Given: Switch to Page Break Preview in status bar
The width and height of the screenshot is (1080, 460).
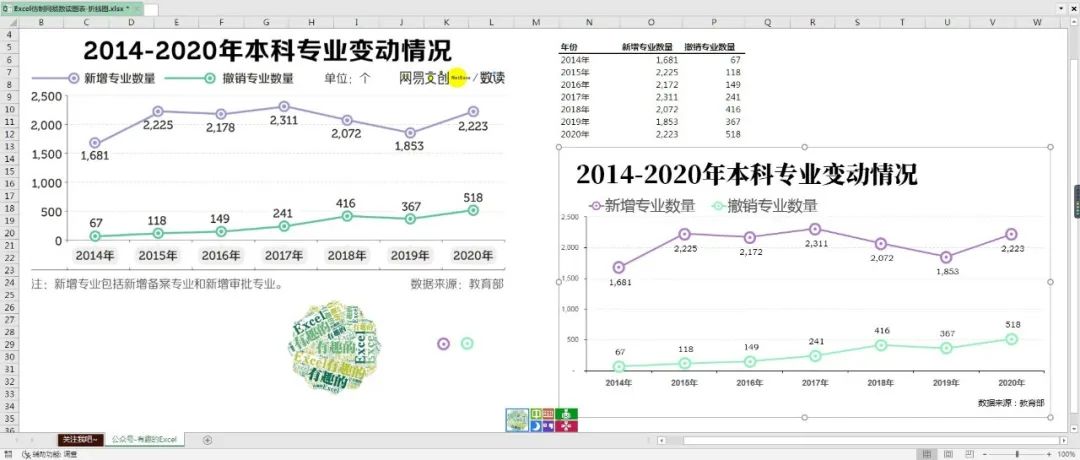Looking at the screenshot, I should (x=968, y=454).
